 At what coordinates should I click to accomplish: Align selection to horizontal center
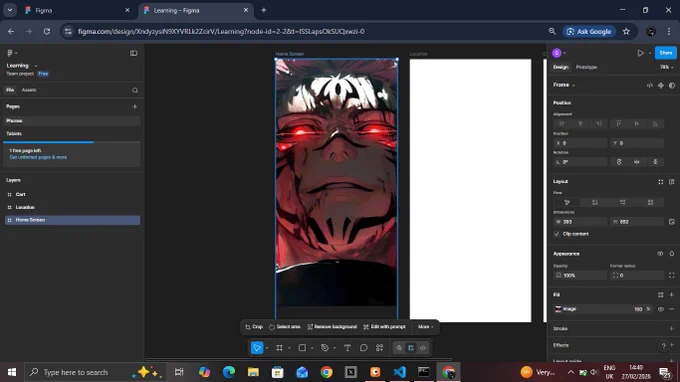pyautogui.click(x=580, y=124)
